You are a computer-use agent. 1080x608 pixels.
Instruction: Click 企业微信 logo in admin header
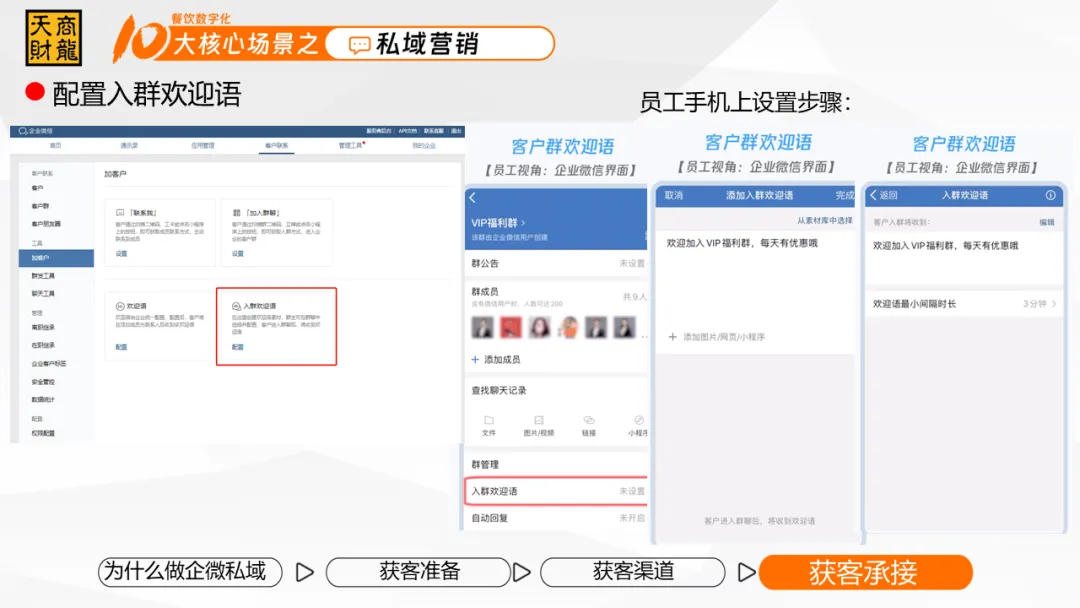click(x=35, y=131)
